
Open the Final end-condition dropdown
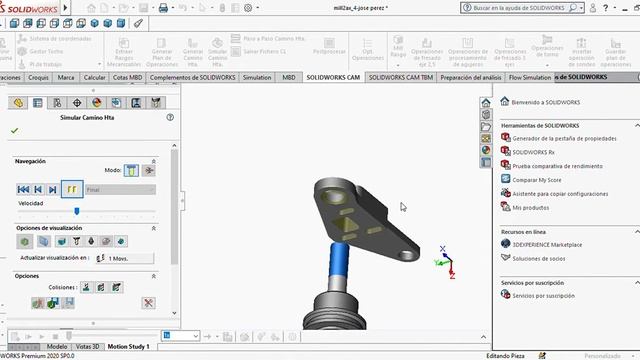coord(120,189)
